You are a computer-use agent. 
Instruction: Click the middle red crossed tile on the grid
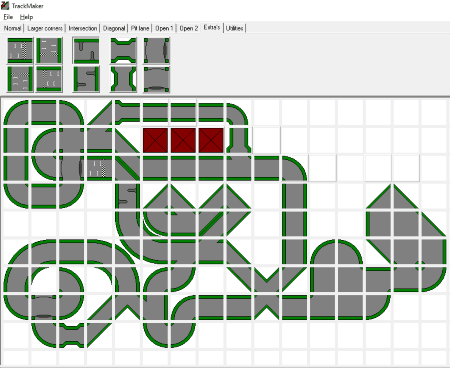pyautogui.click(x=183, y=140)
